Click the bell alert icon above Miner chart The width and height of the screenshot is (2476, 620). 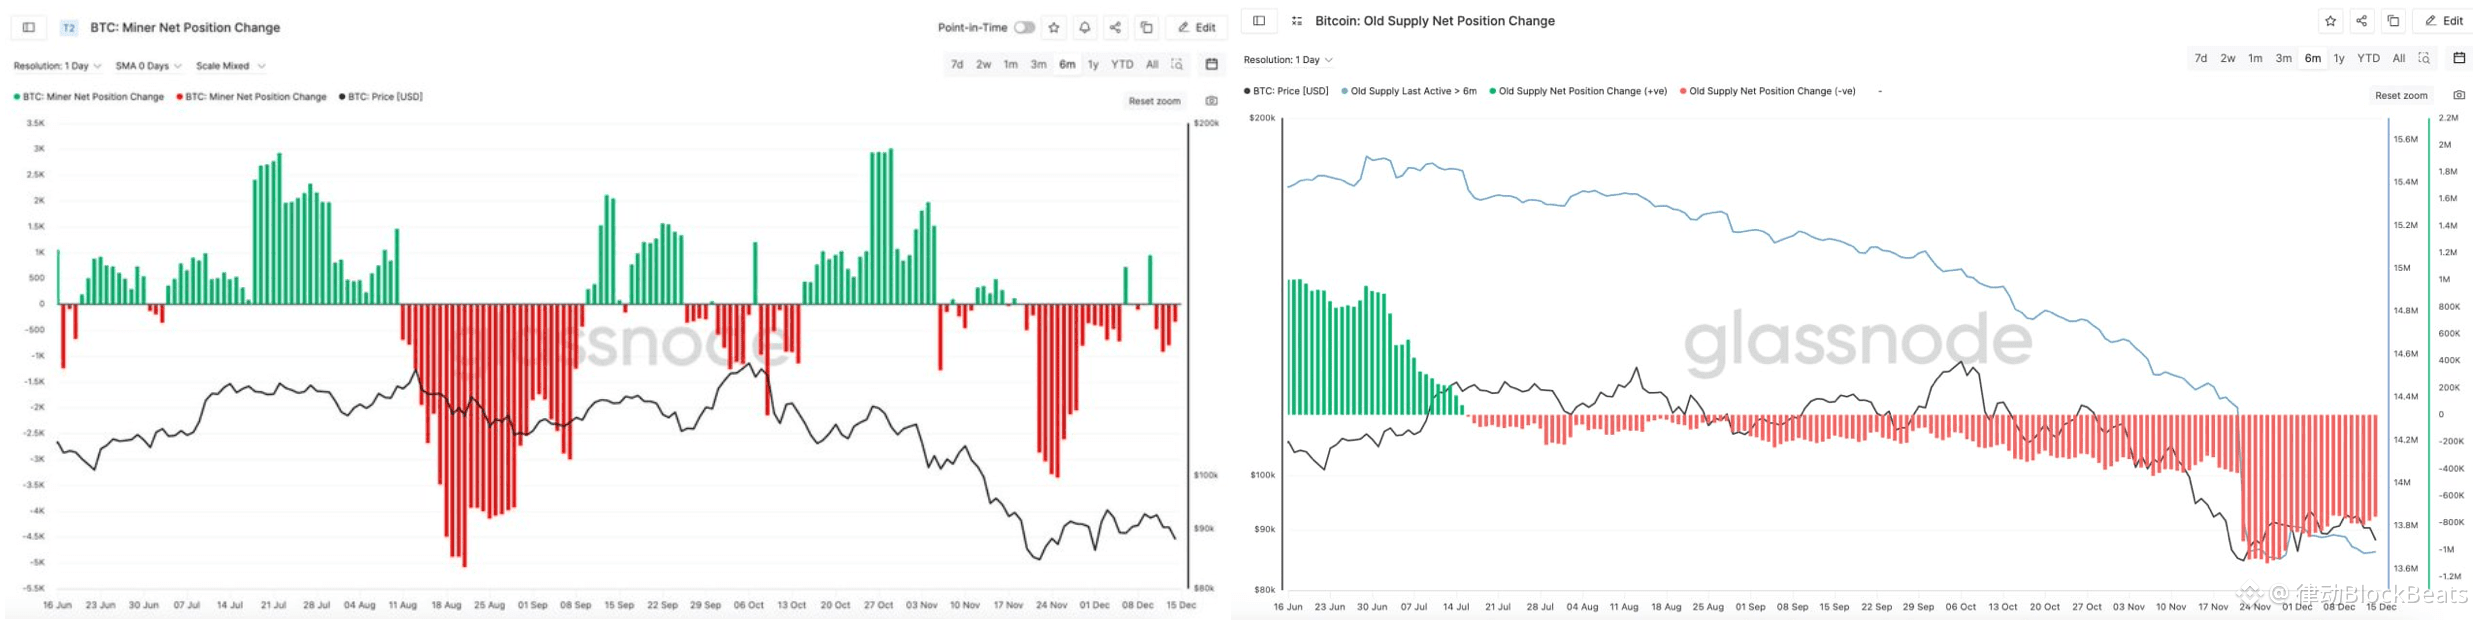1084,27
